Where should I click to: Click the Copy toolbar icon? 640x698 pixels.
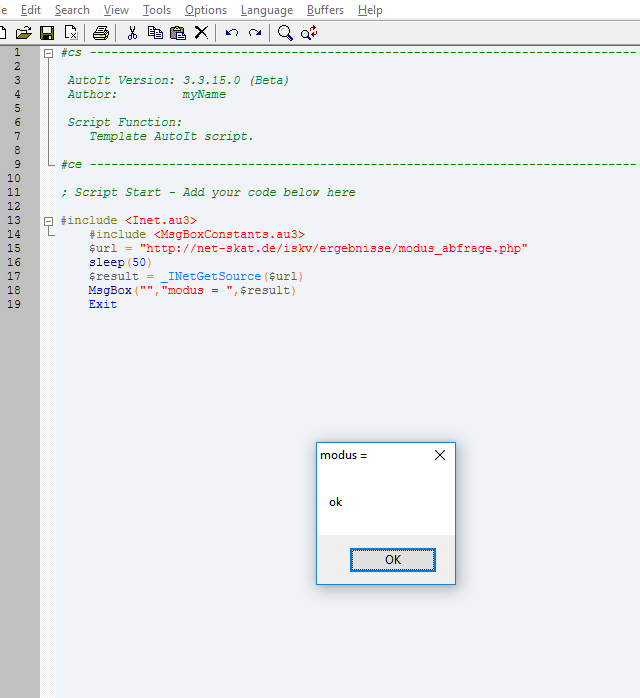[x=155, y=33]
